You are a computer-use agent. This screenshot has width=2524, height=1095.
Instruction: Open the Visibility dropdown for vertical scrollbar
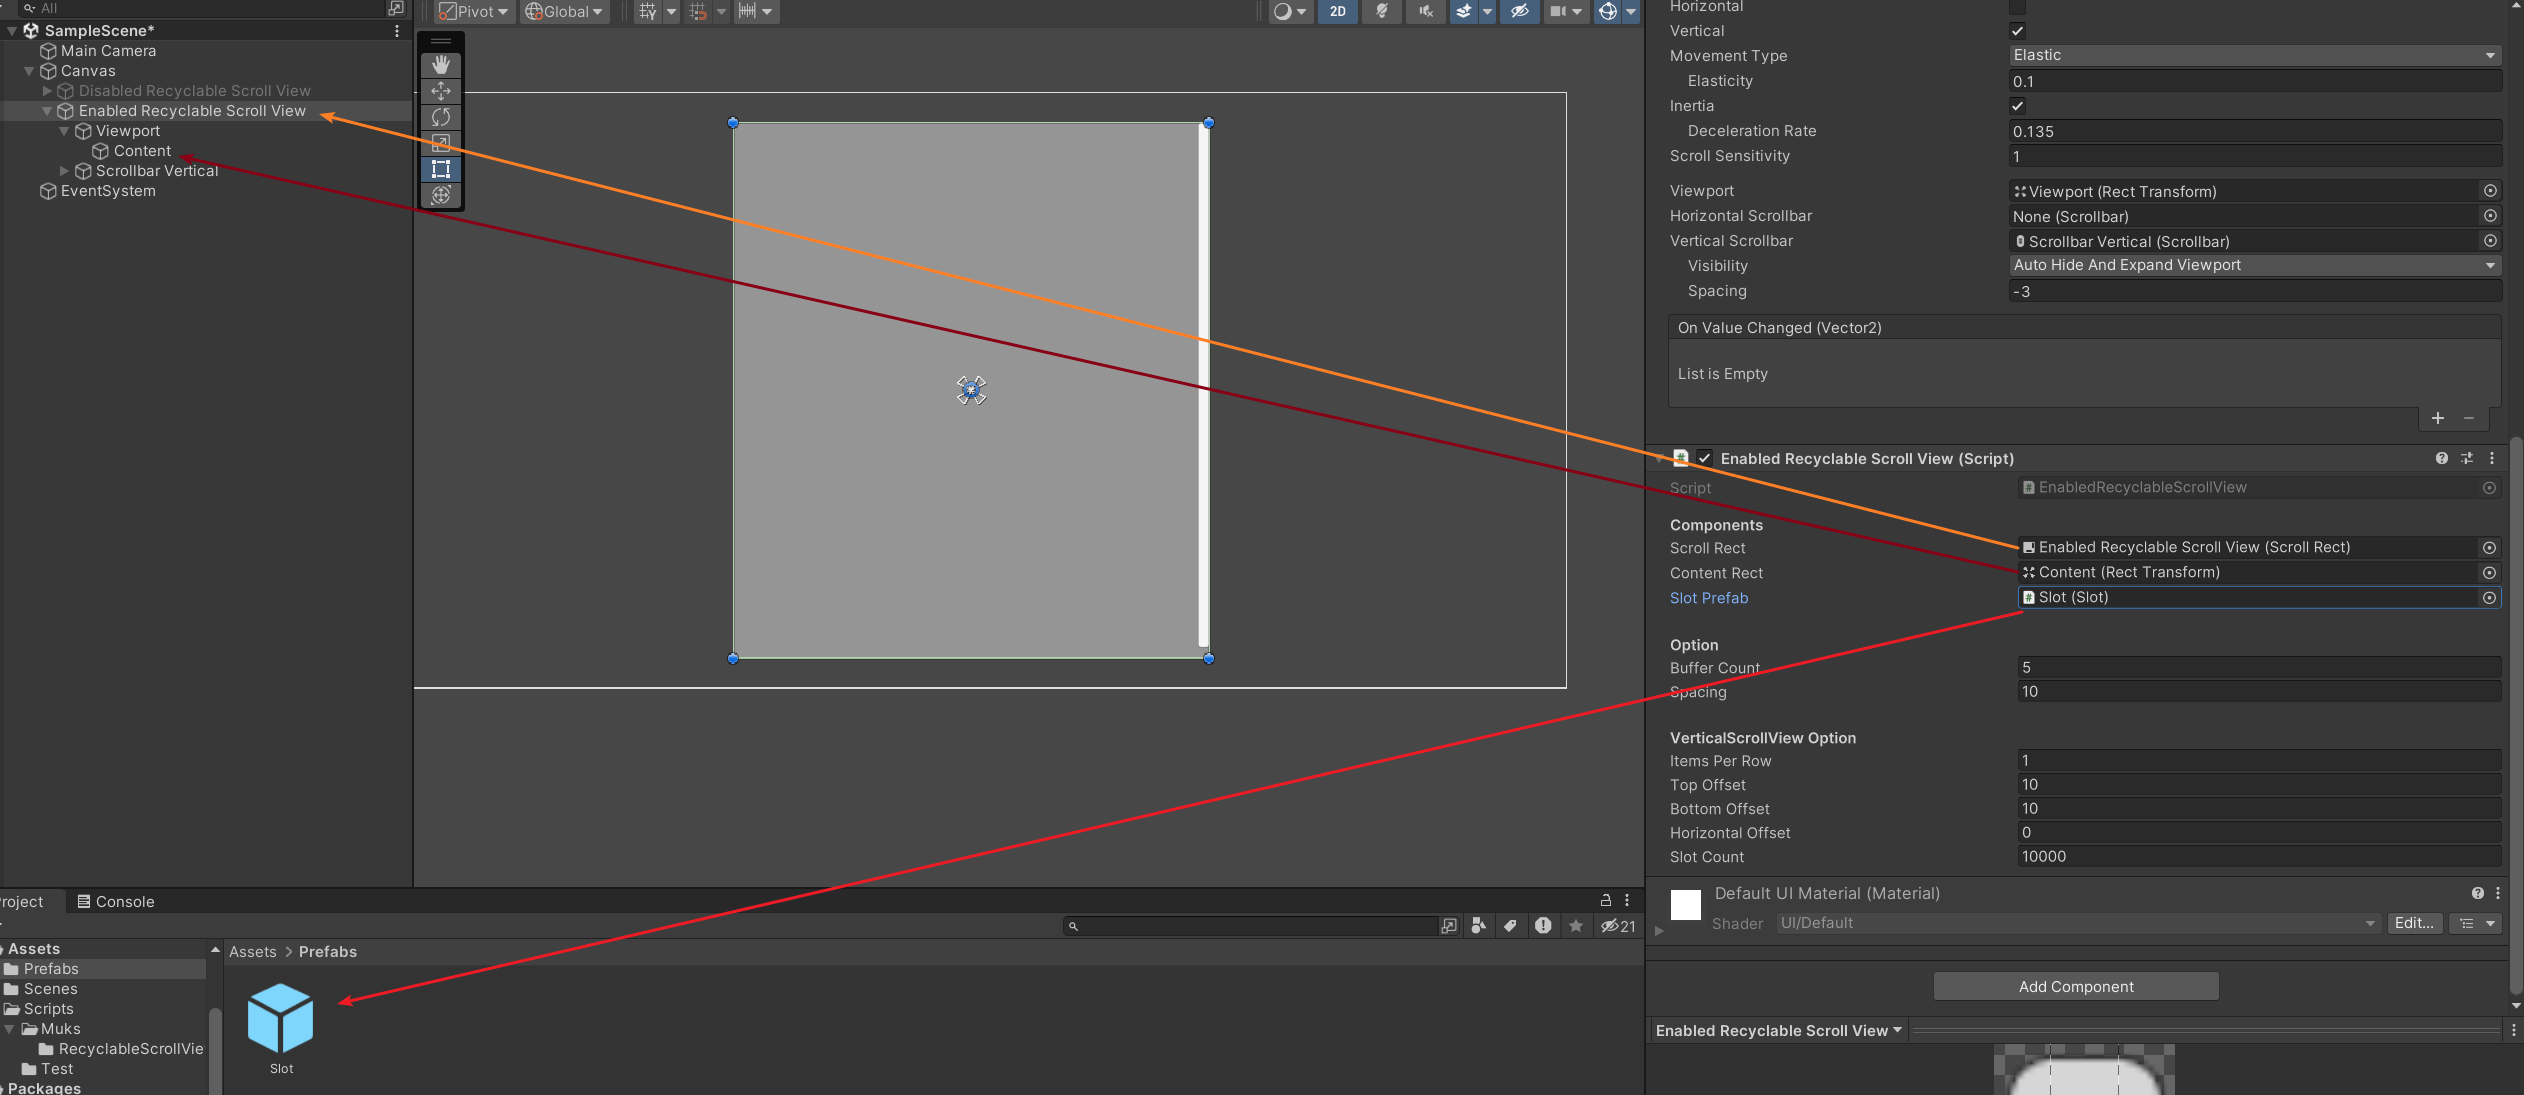2254,265
